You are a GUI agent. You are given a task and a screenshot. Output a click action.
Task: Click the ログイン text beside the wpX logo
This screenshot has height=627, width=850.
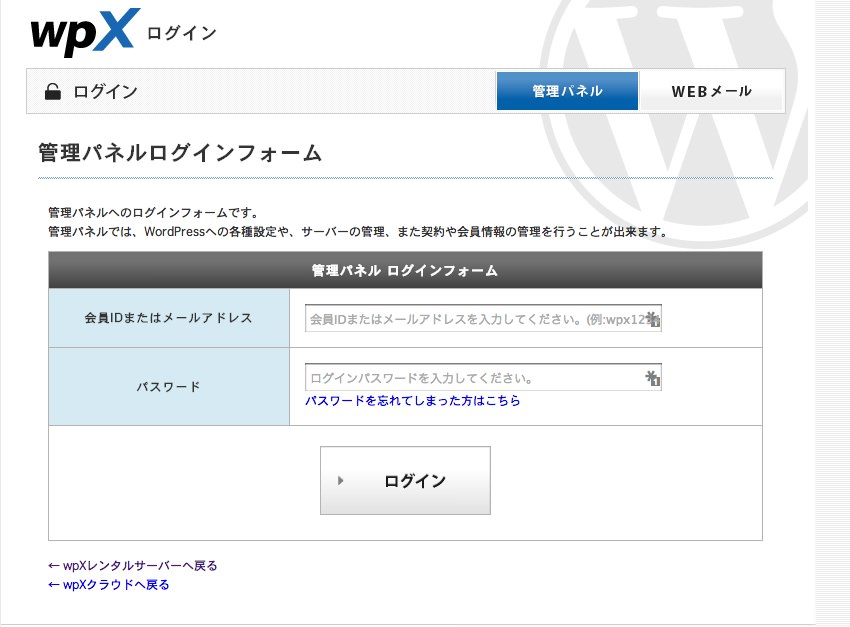pyautogui.click(x=182, y=33)
